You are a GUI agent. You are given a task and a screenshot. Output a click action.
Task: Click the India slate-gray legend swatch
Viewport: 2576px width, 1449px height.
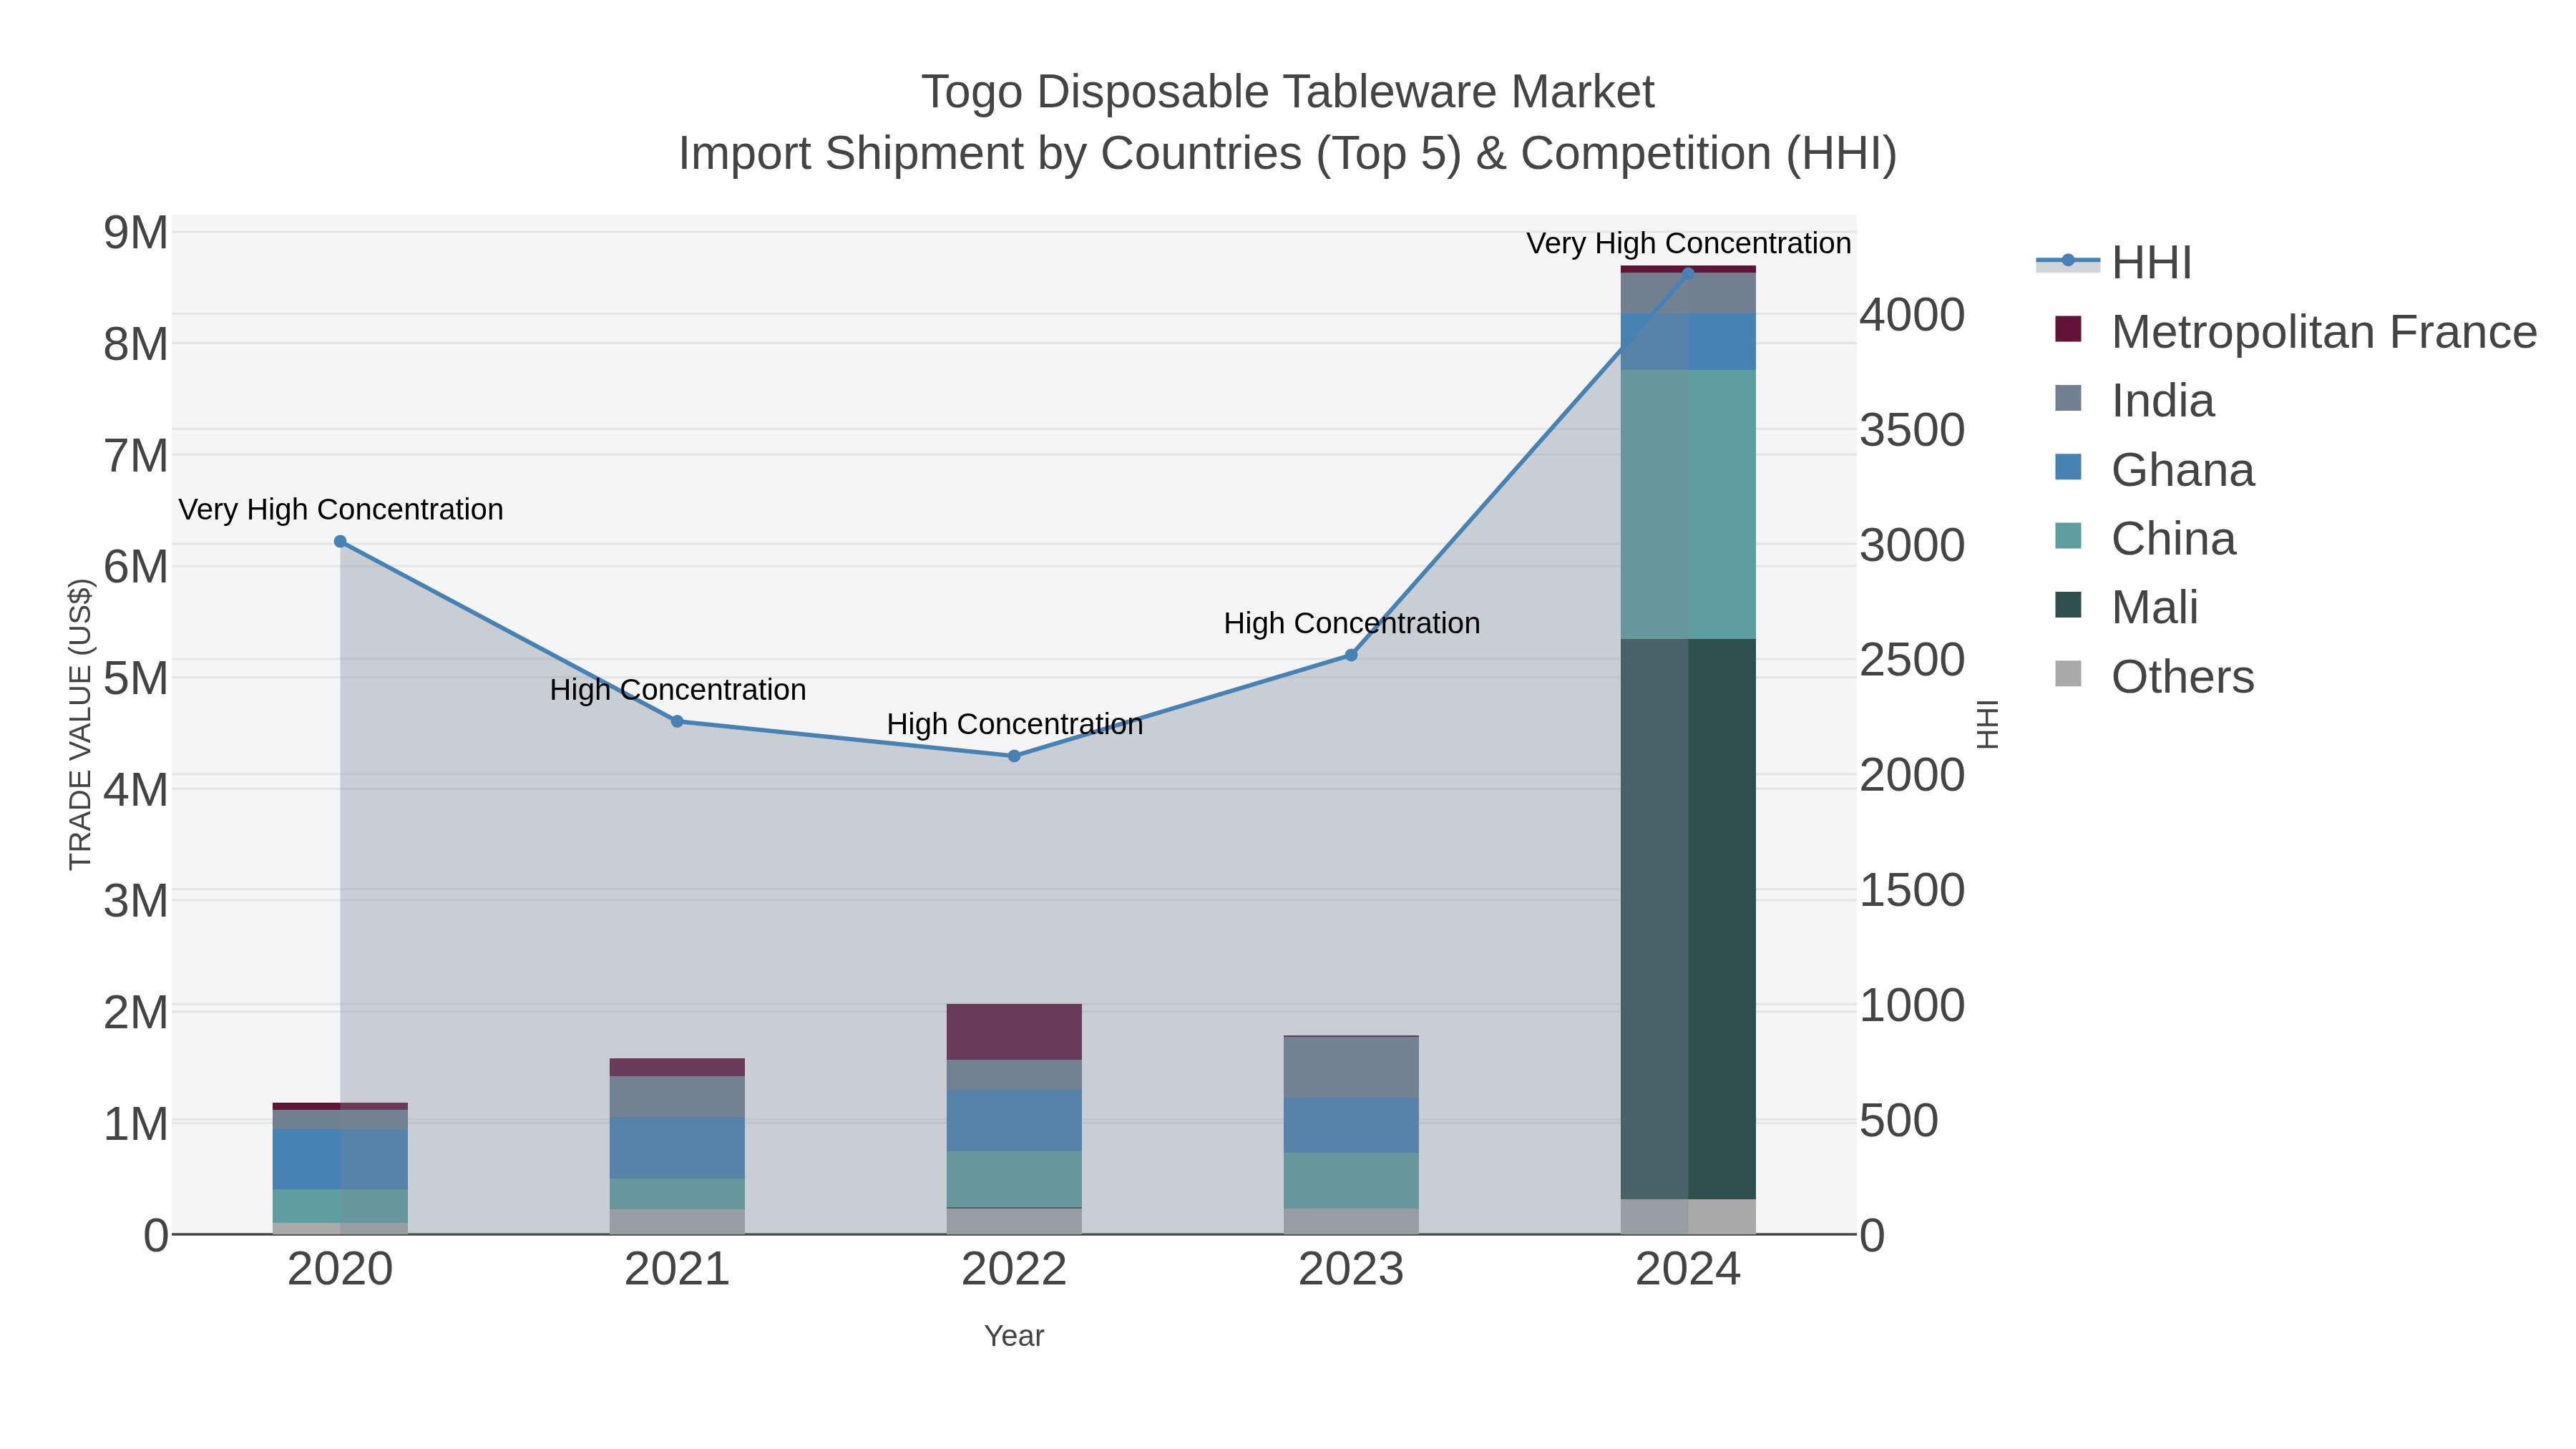click(2068, 398)
